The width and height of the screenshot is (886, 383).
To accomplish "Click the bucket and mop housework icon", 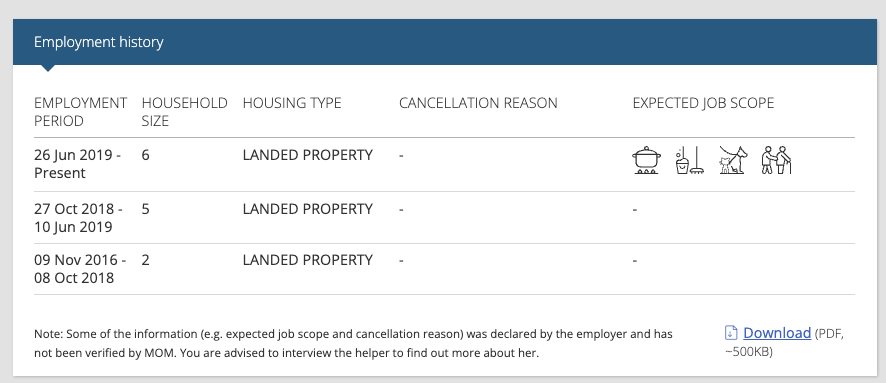I will pos(690,160).
